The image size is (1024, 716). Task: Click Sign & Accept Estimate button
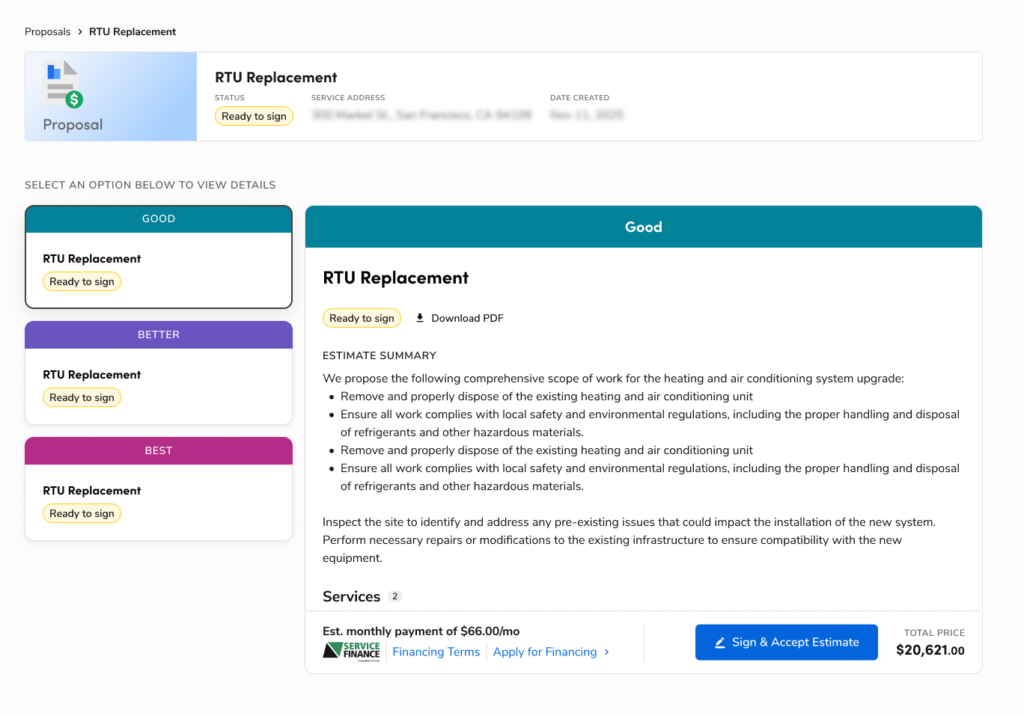(786, 642)
